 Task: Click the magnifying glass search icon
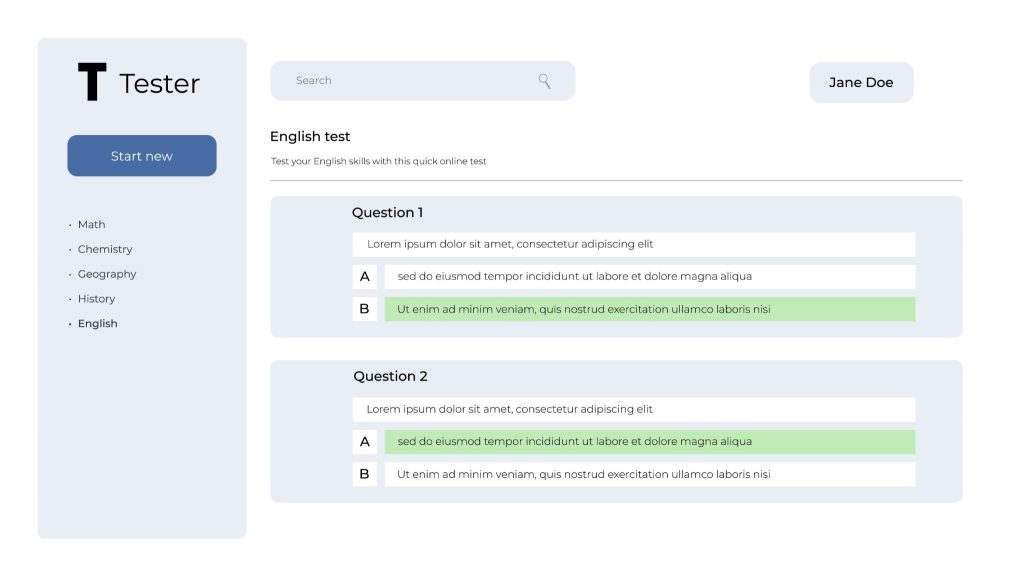(x=544, y=81)
